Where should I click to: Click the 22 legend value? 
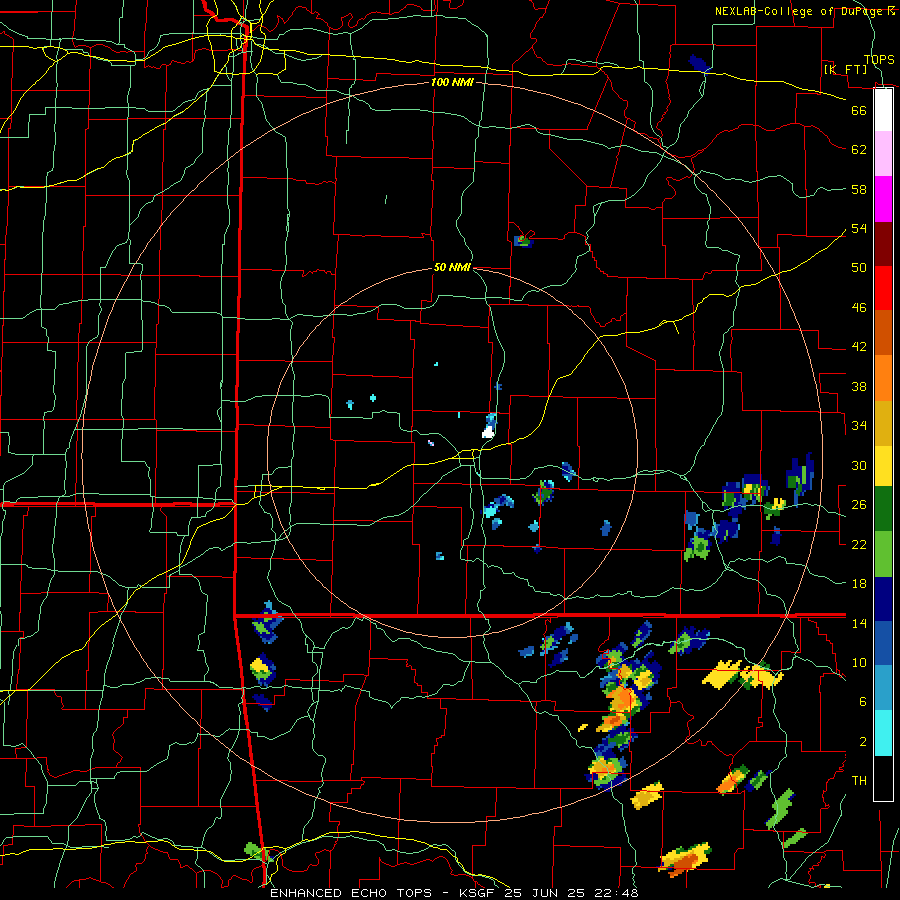[859, 544]
